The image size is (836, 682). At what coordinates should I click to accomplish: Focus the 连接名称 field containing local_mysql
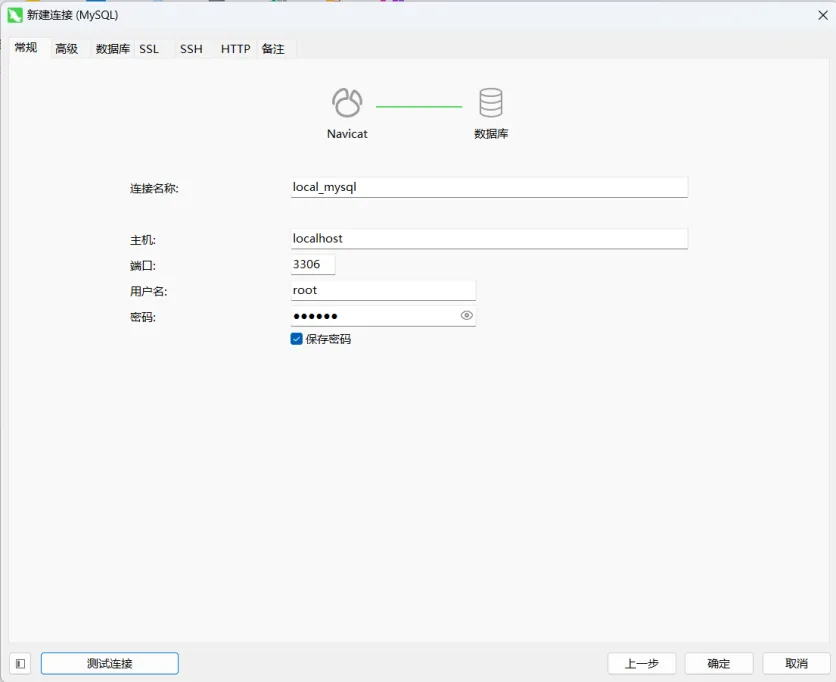(x=489, y=187)
